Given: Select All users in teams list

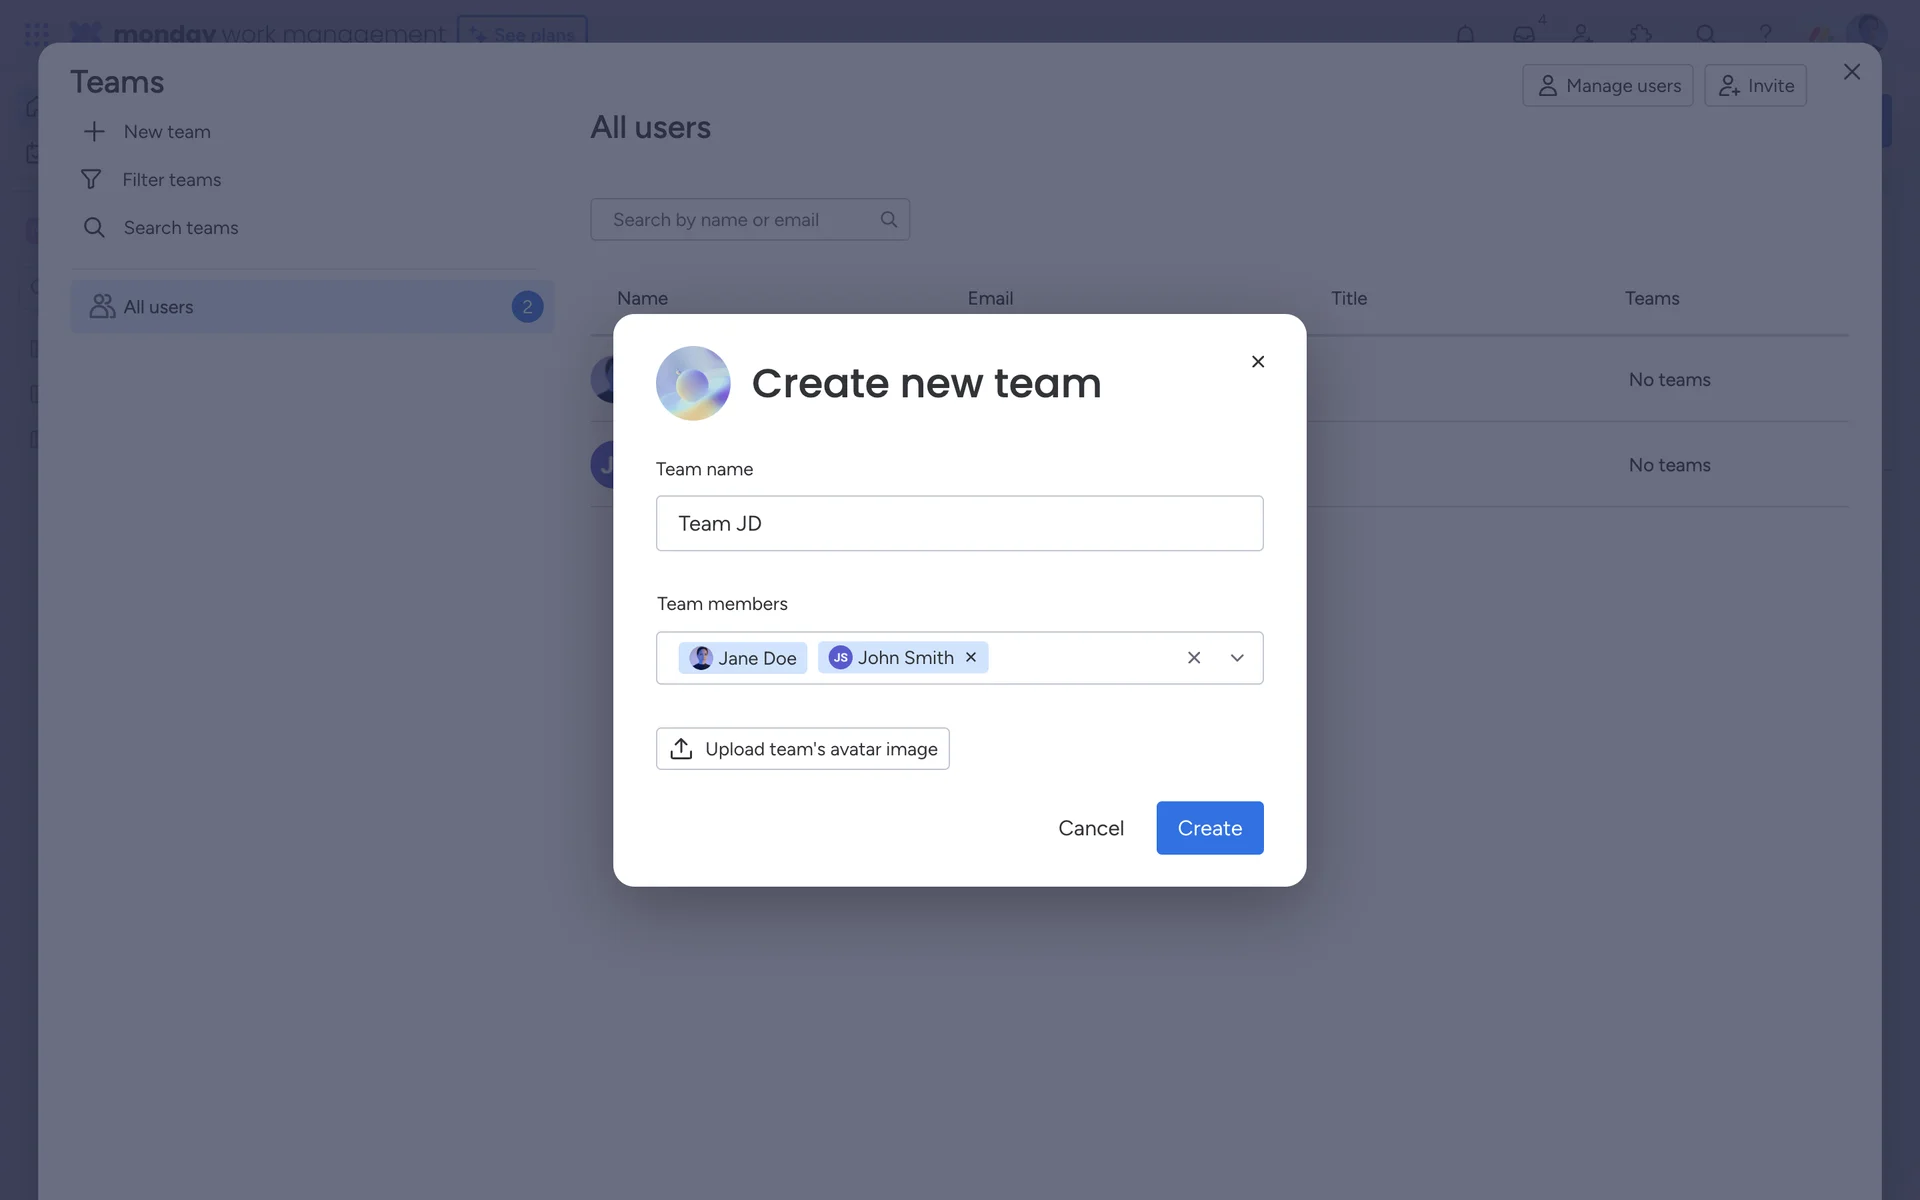Looking at the screenshot, I should [312, 307].
